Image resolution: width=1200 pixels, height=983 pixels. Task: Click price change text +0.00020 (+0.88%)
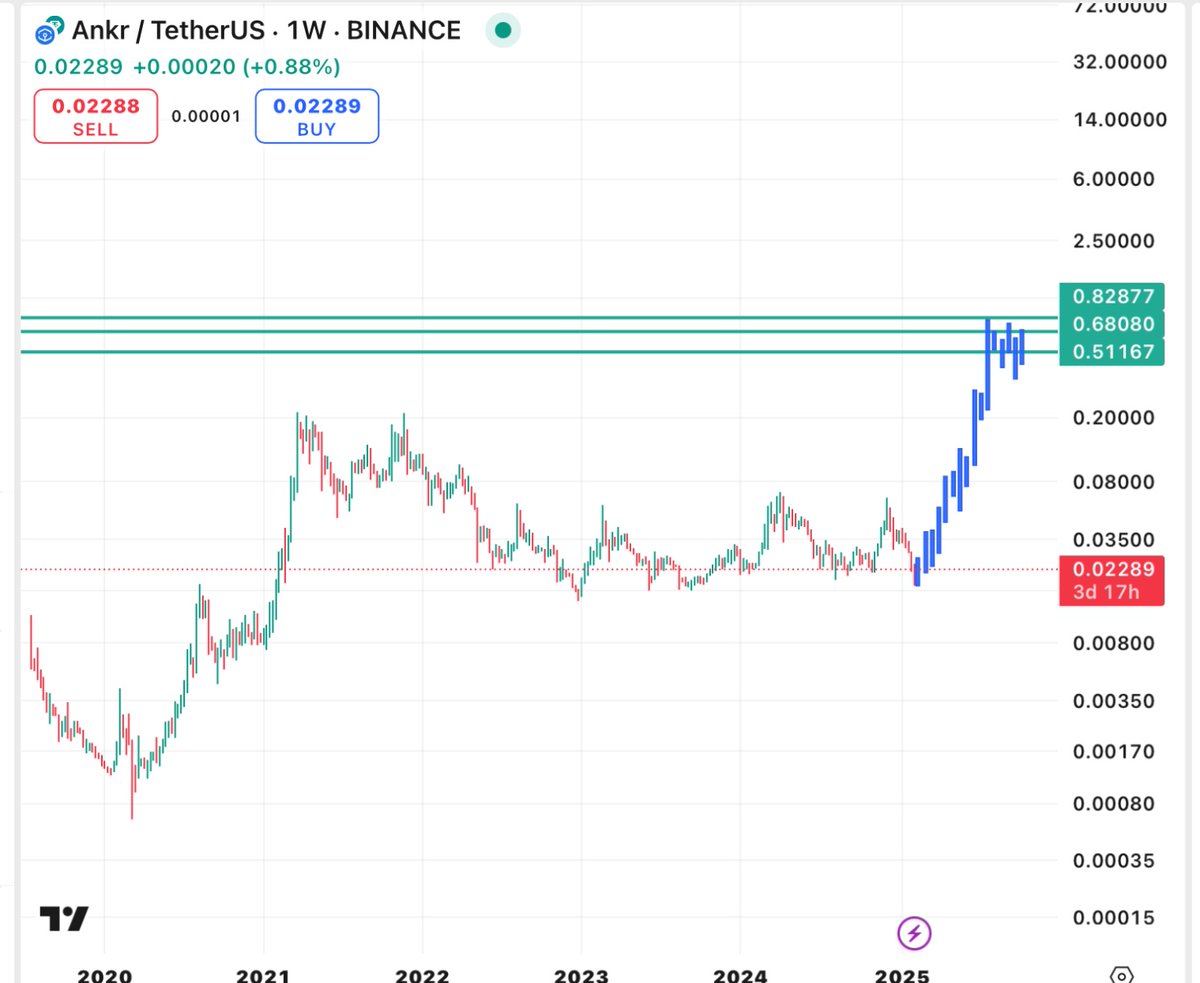[236, 67]
